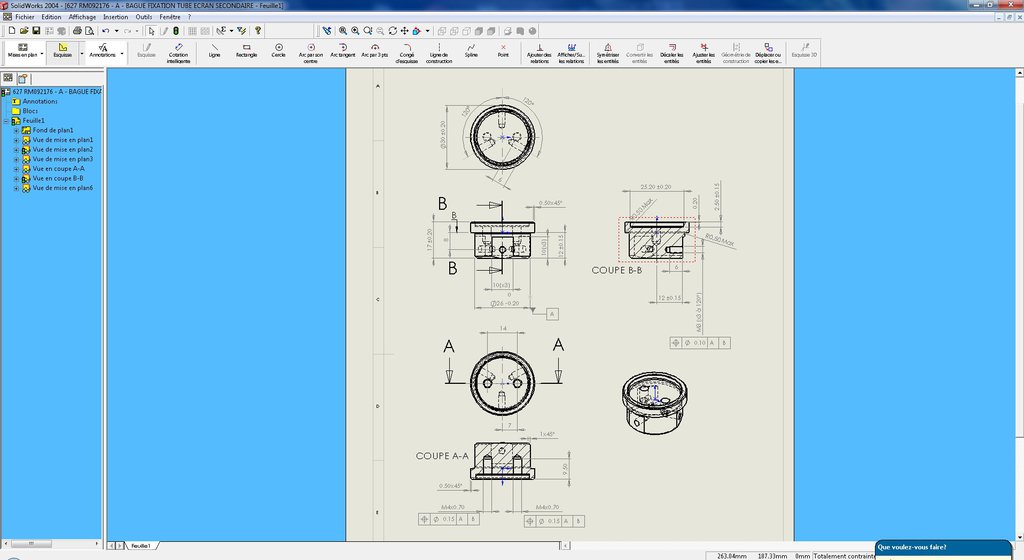Use the Symétriser les entités tool
1024x560 pixels.
tap(608, 52)
